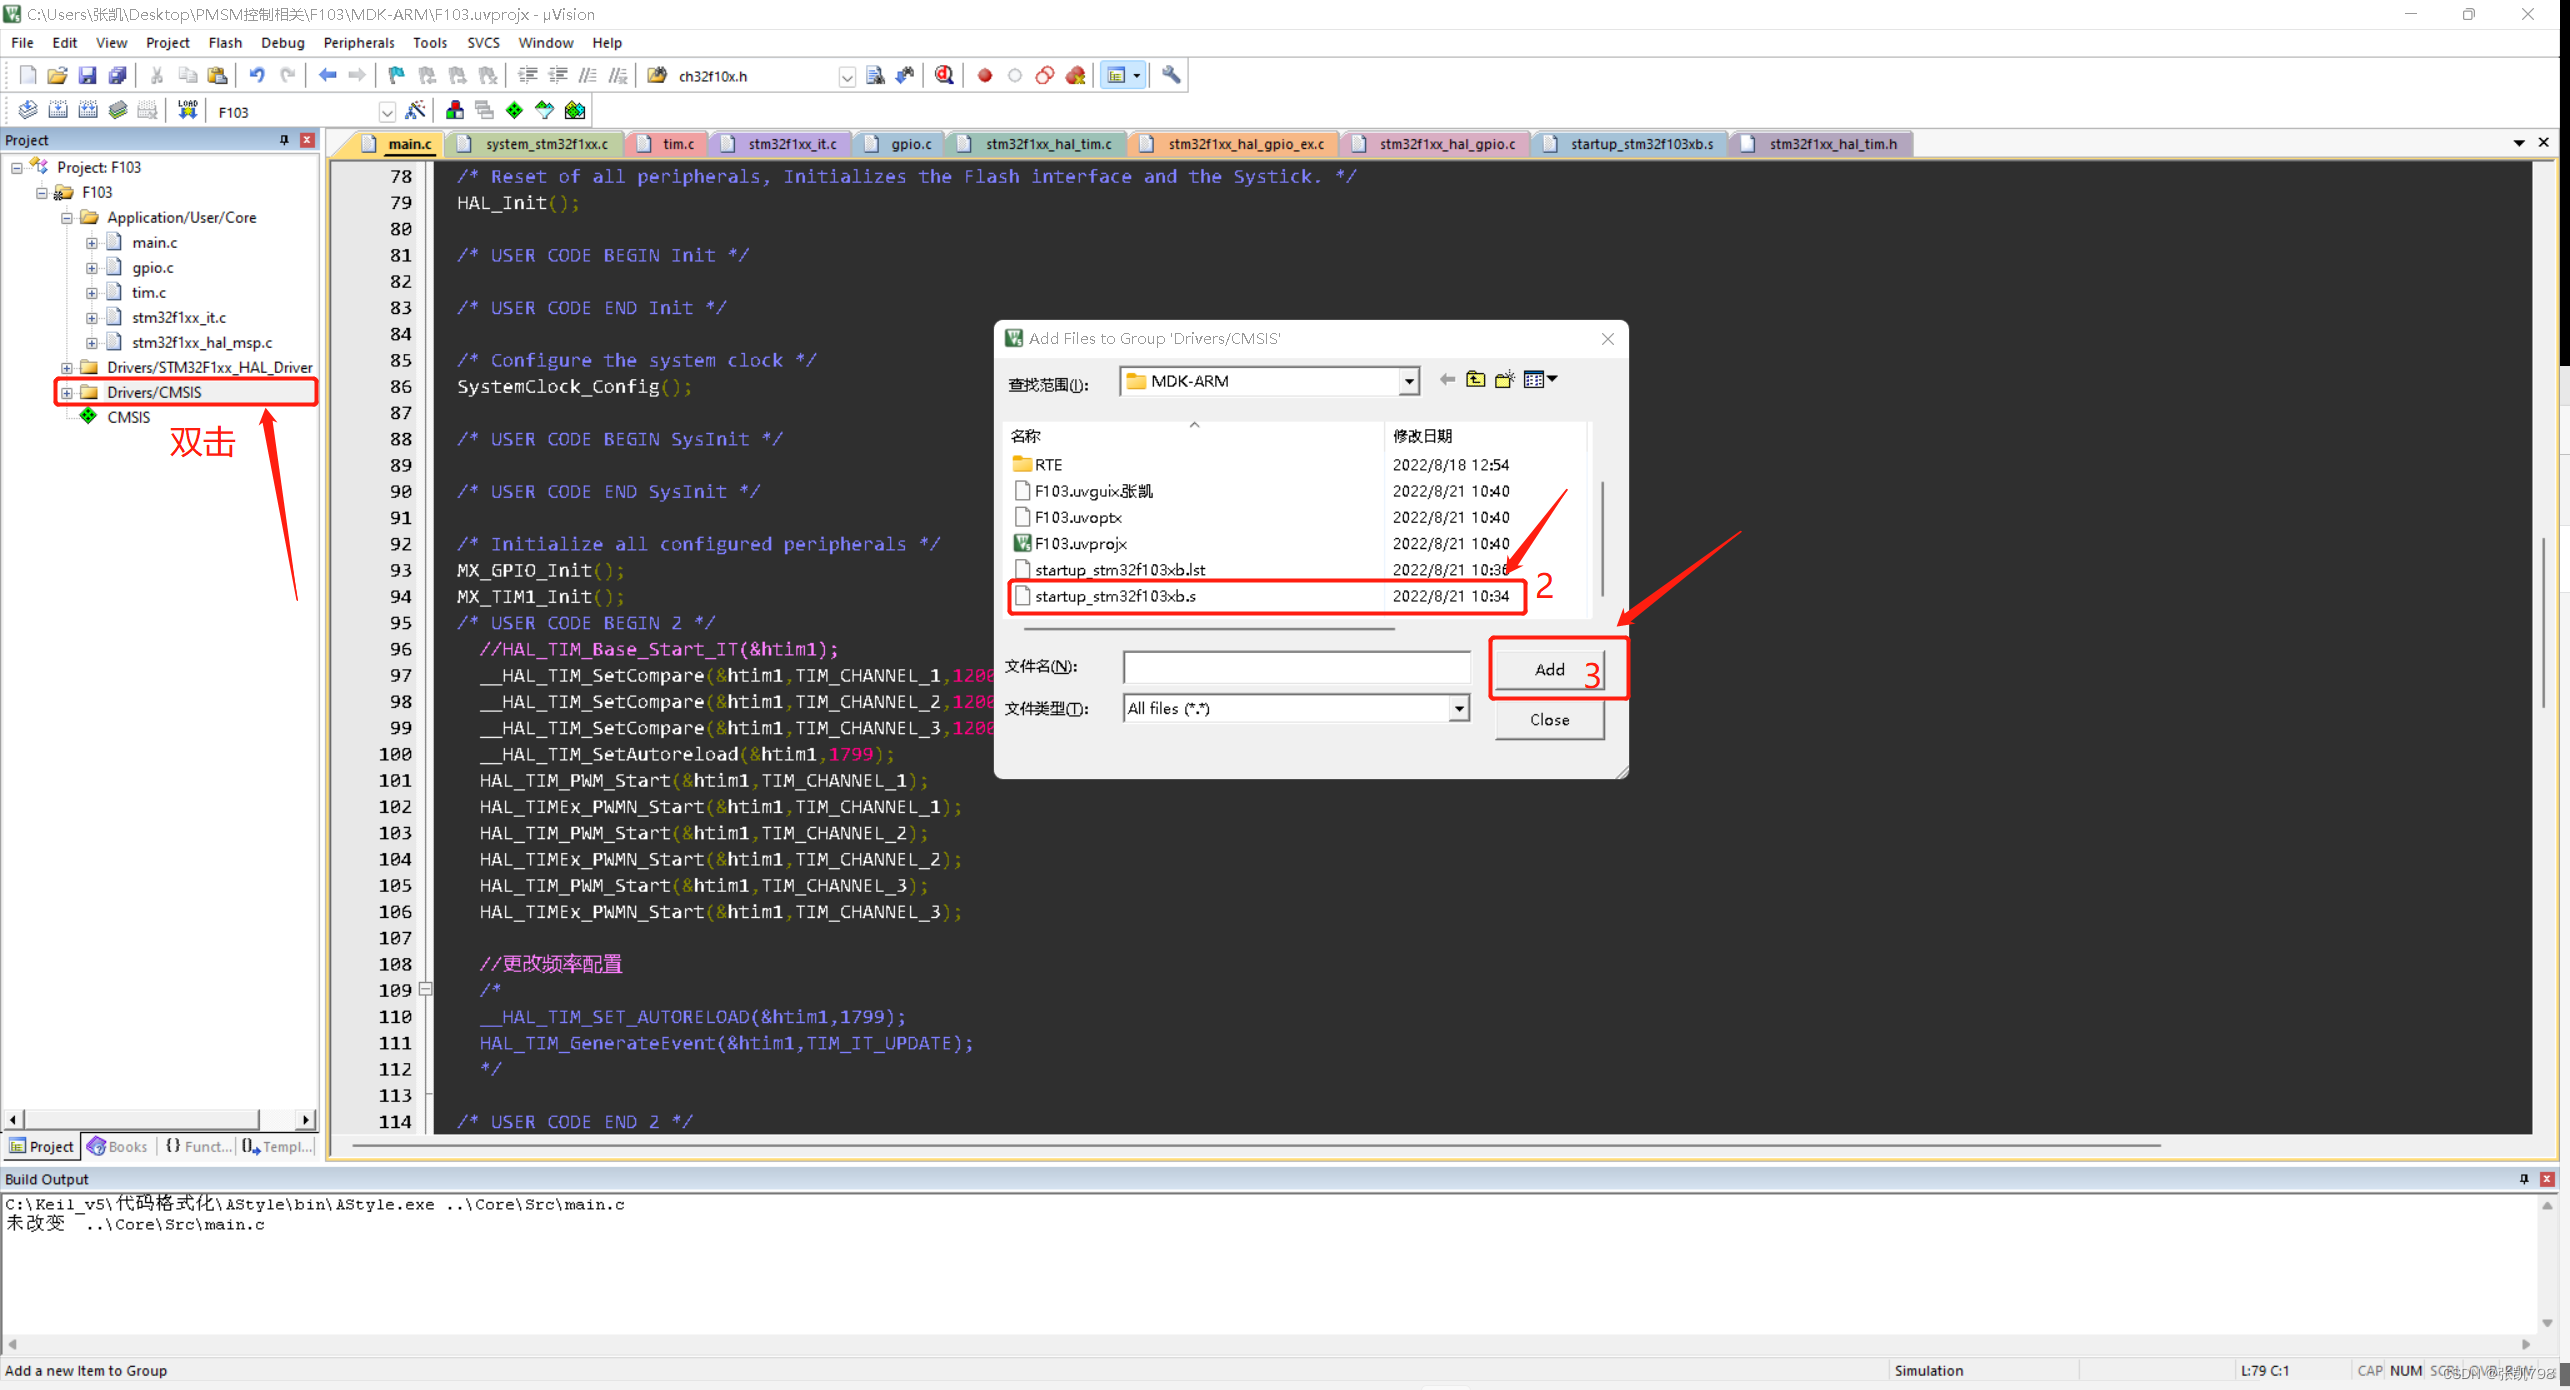Expand the Drivers/CMSIS group
2570x1390 pixels.
(x=67, y=392)
